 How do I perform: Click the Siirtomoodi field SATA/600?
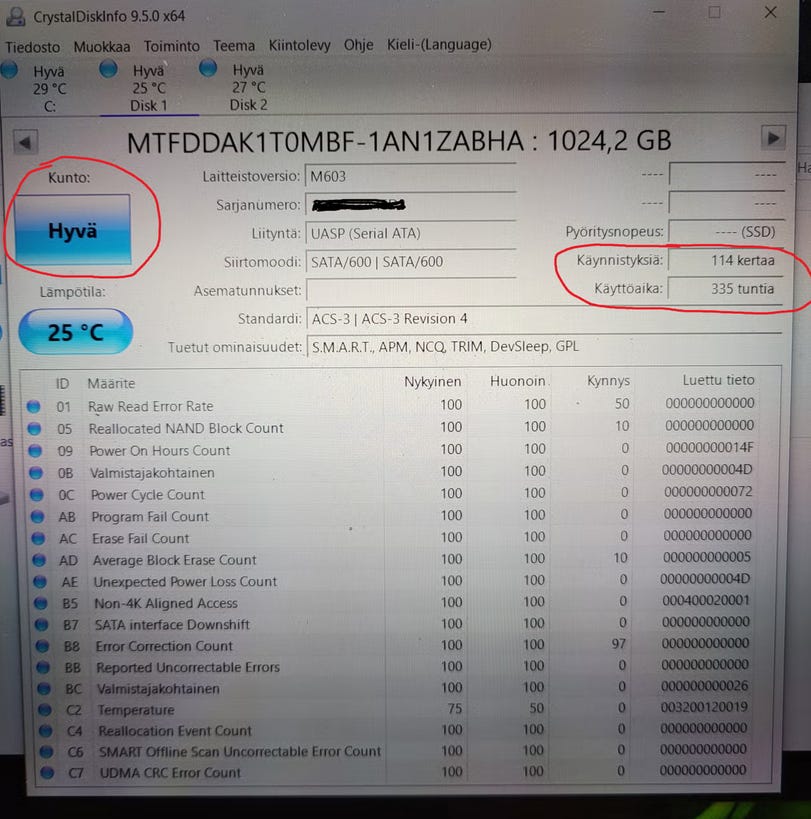(410, 261)
